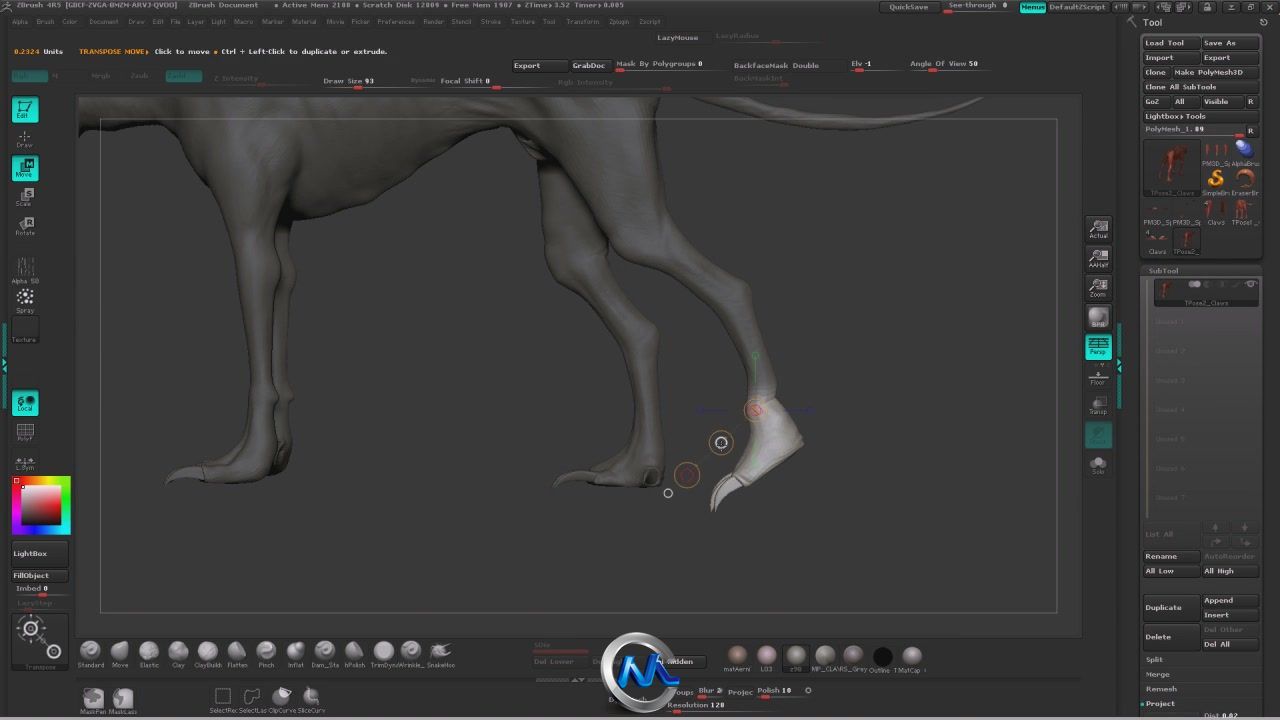Open the Alpha 50 picker
The height and width of the screenshot is (720, 1280).
pos(25,269)
